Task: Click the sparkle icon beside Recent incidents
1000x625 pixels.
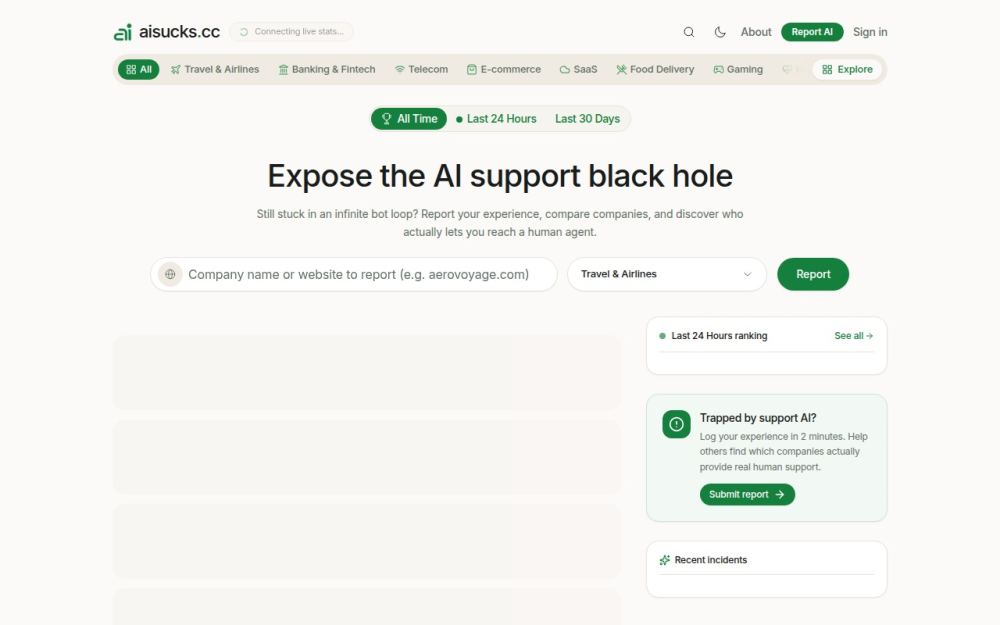Action: coord(665,560)
